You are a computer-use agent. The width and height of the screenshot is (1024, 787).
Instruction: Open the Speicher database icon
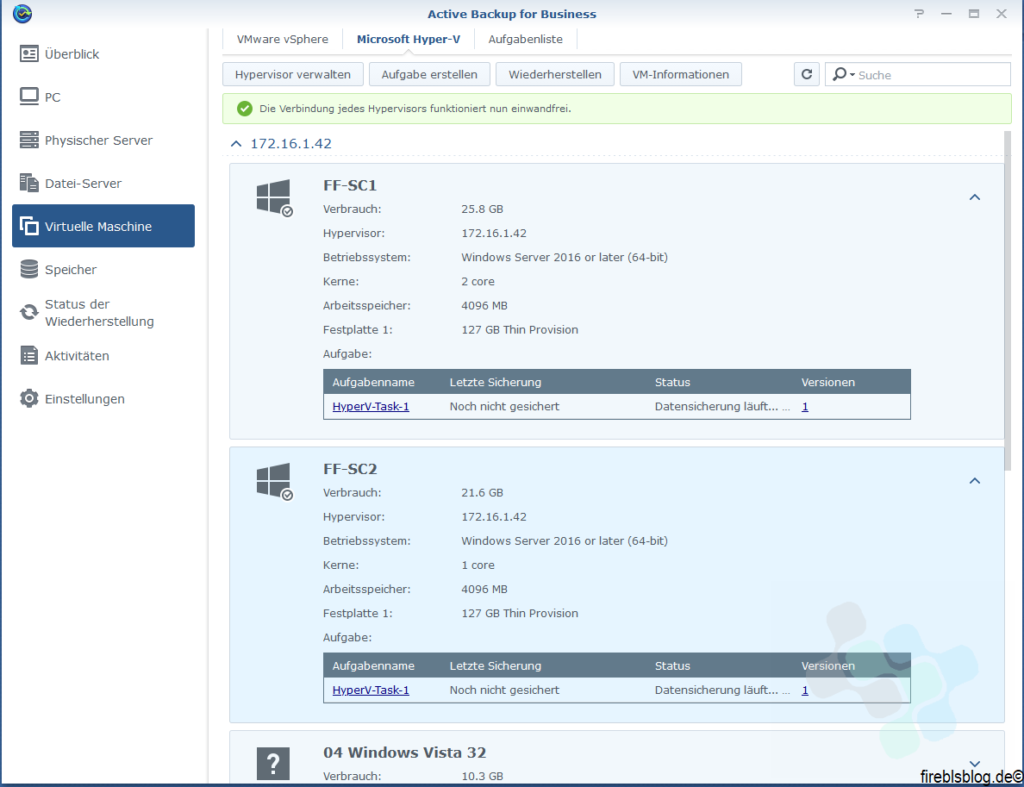click(x=29, y=269)
